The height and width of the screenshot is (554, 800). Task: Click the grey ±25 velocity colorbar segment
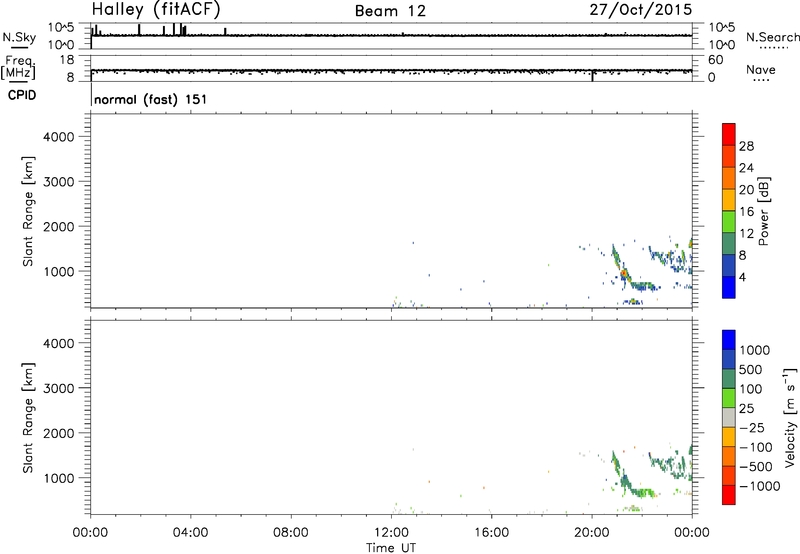coord(729,417)
